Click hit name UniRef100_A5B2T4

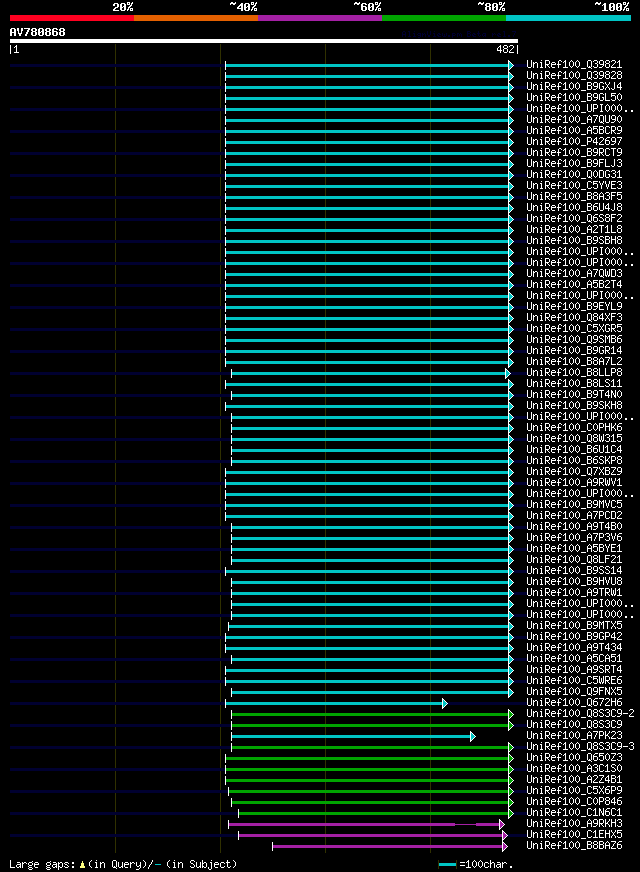coord(574,284)
